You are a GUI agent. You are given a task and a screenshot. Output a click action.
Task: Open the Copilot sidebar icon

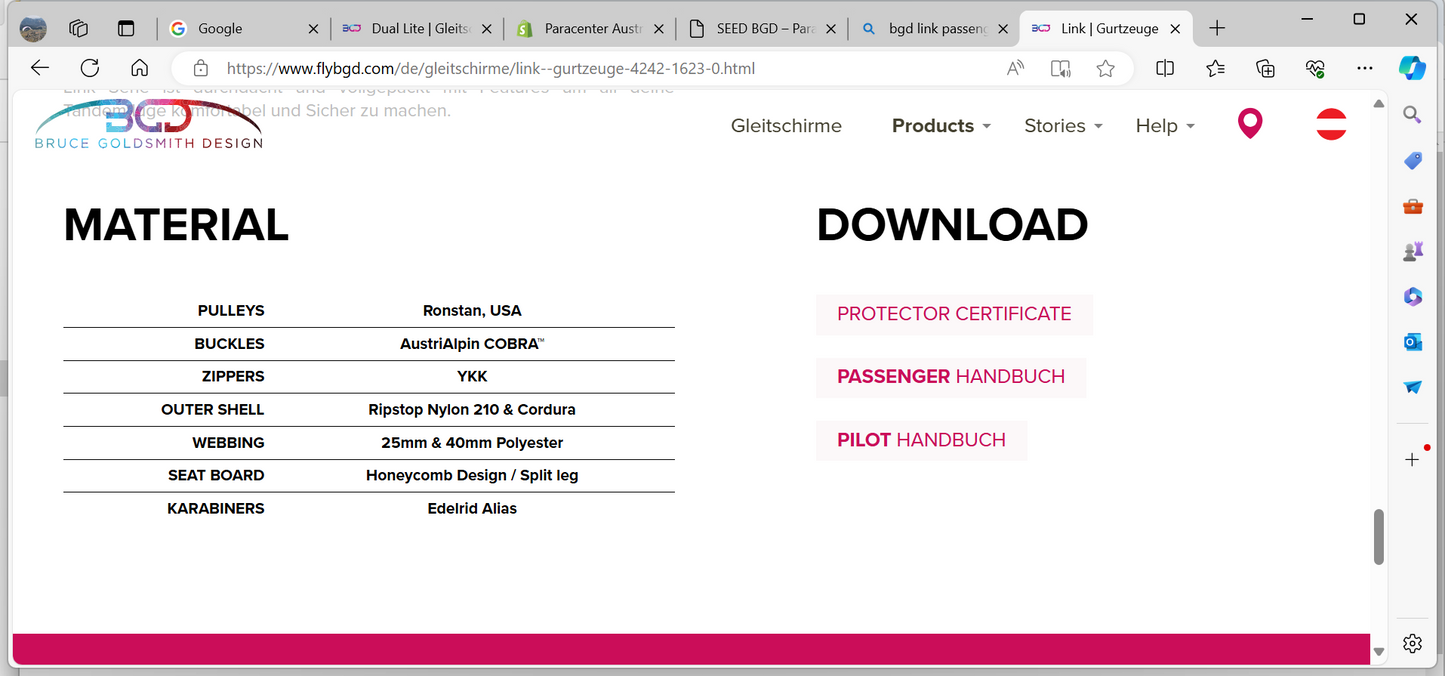click(1412, 68)
